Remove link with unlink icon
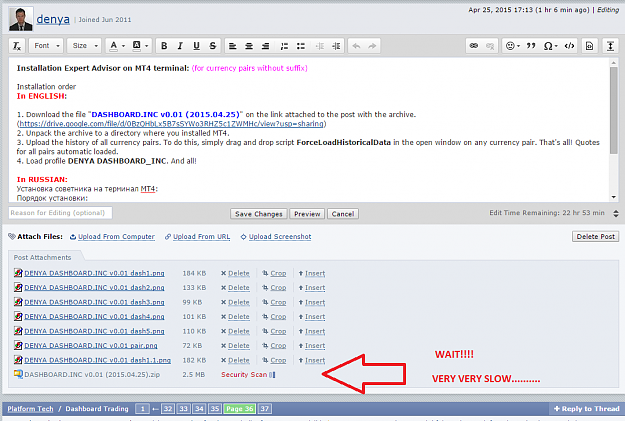 (490, 46)
